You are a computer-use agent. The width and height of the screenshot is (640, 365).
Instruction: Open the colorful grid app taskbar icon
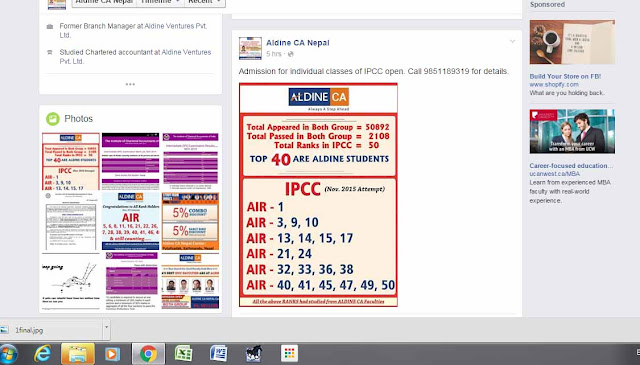point(289,354)
